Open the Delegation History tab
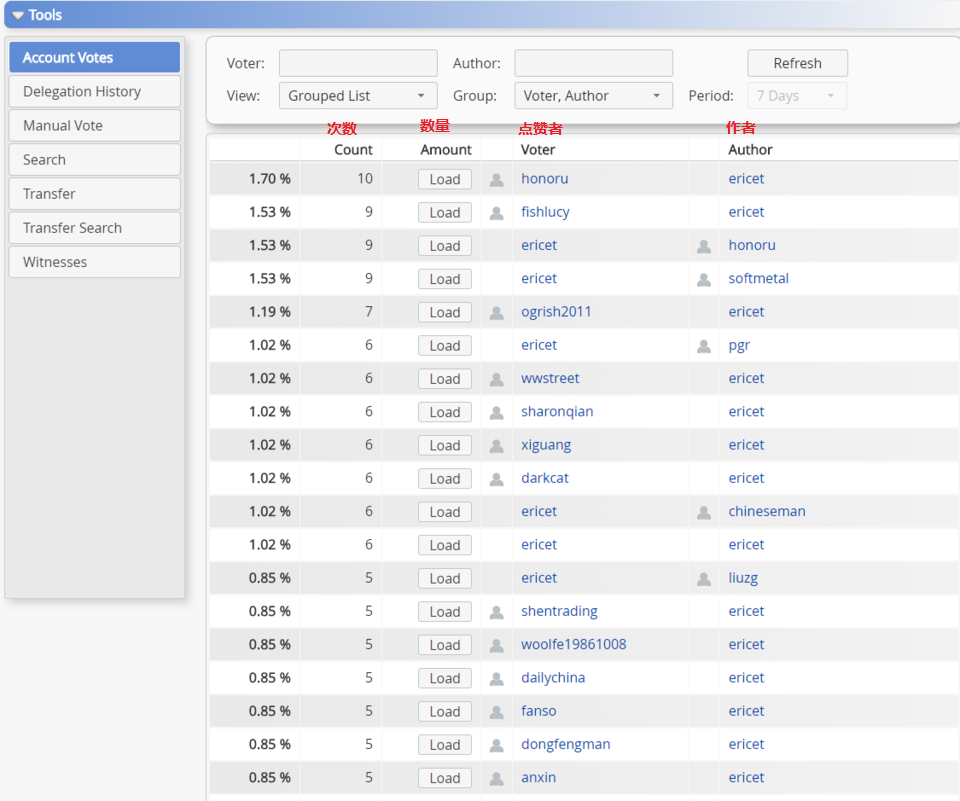Screen dimensions: 960x801 click(94, 91)
